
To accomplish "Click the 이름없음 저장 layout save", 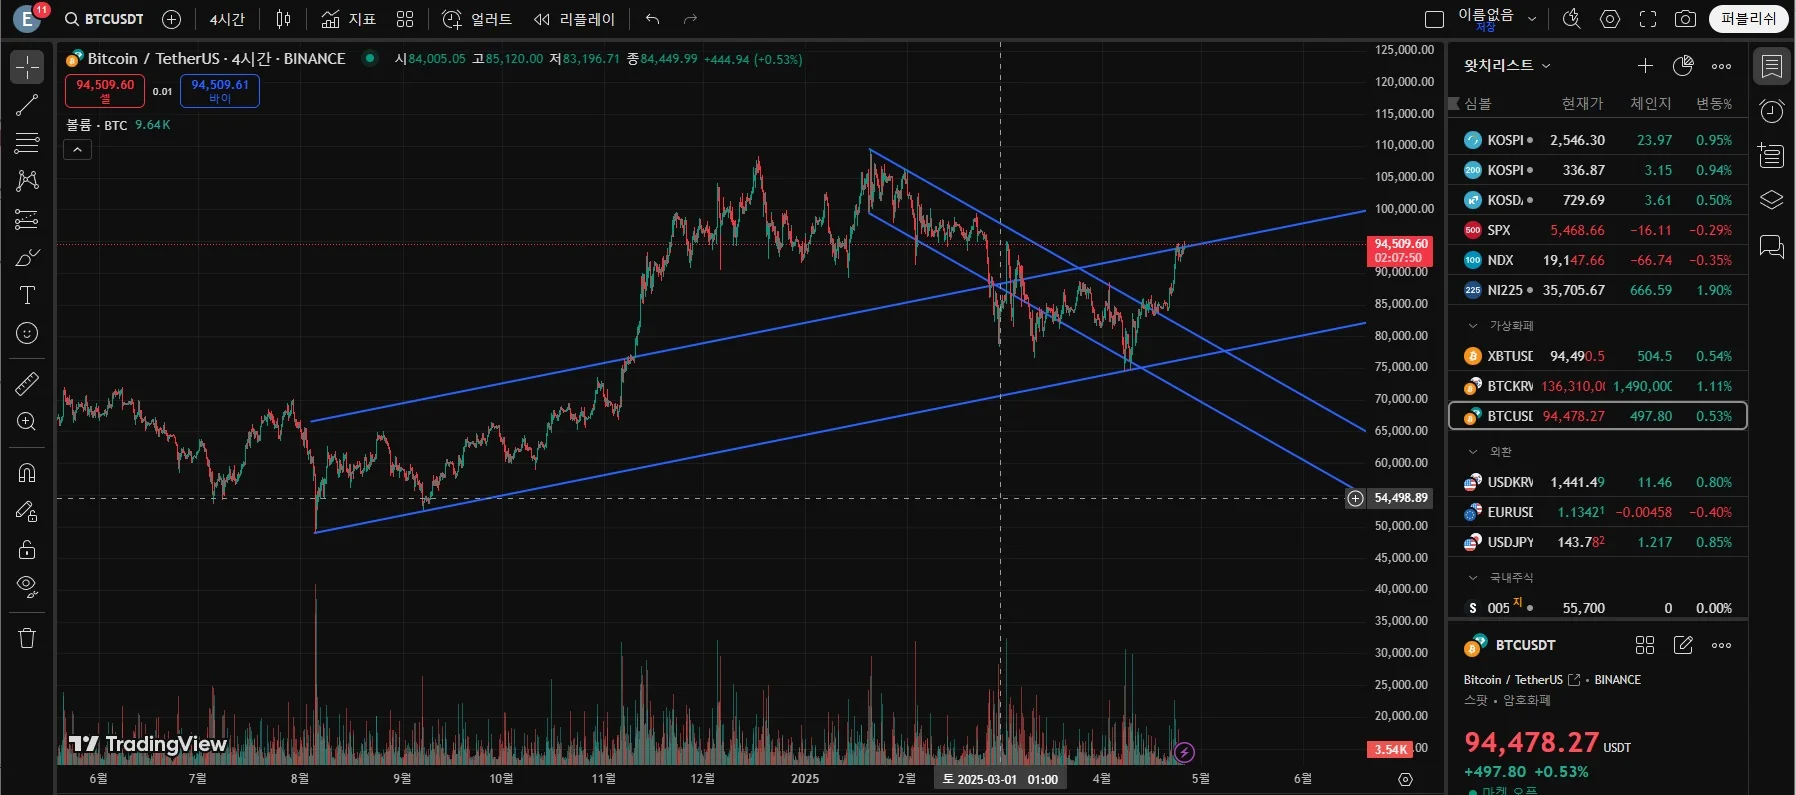I will pos(1485,19).
